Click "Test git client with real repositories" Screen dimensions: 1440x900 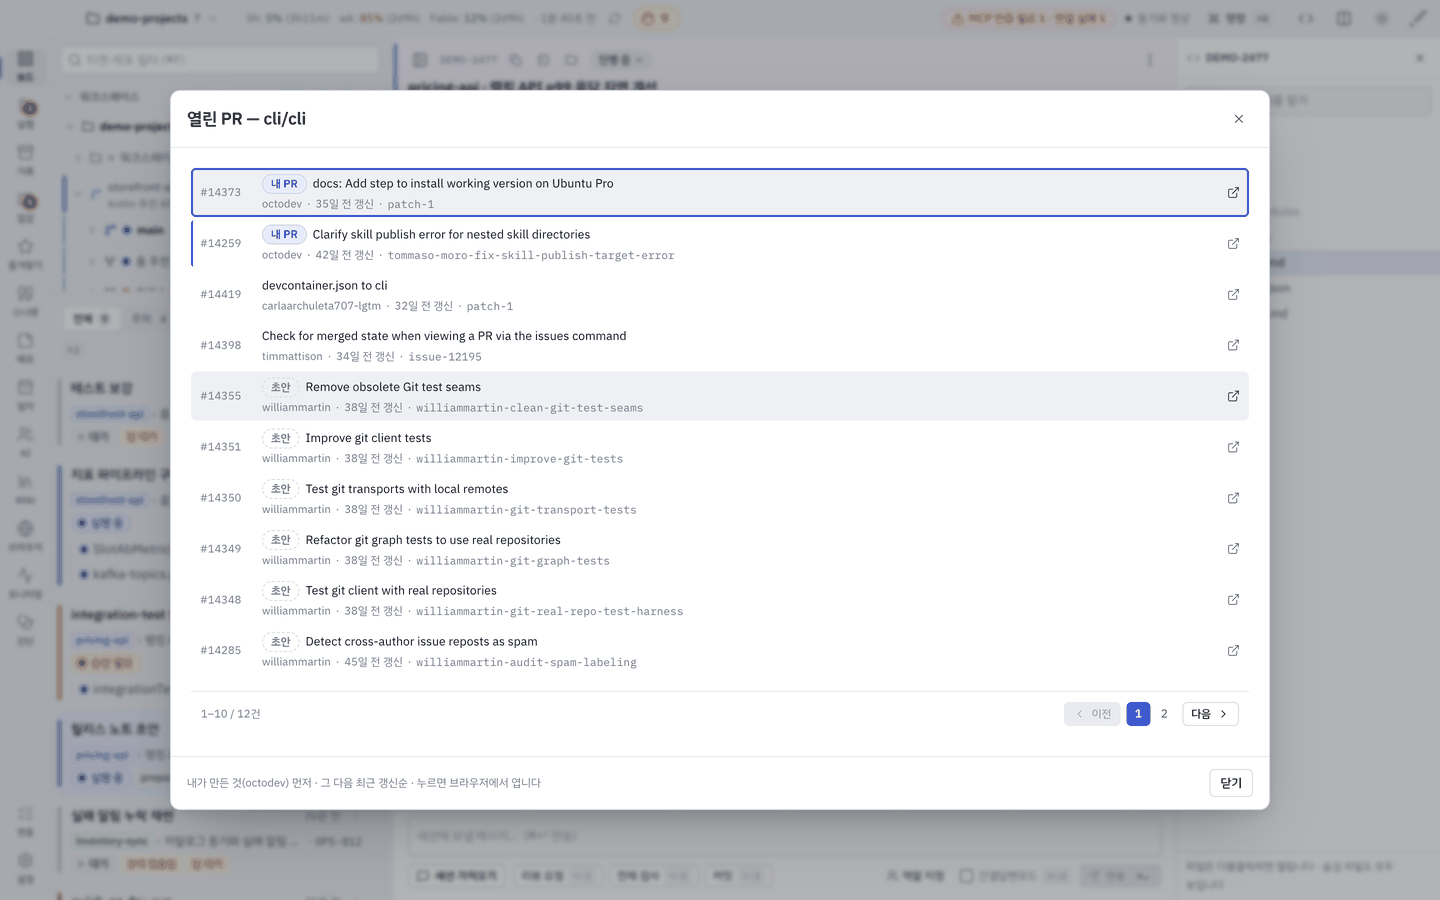(401, 592)
